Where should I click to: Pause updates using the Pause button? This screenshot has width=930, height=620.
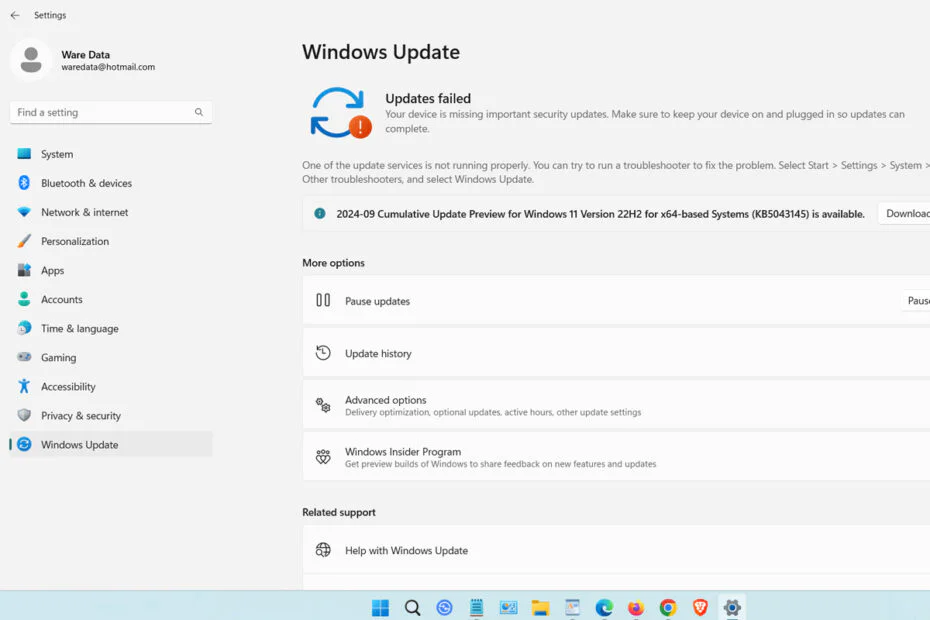point(917,301)
